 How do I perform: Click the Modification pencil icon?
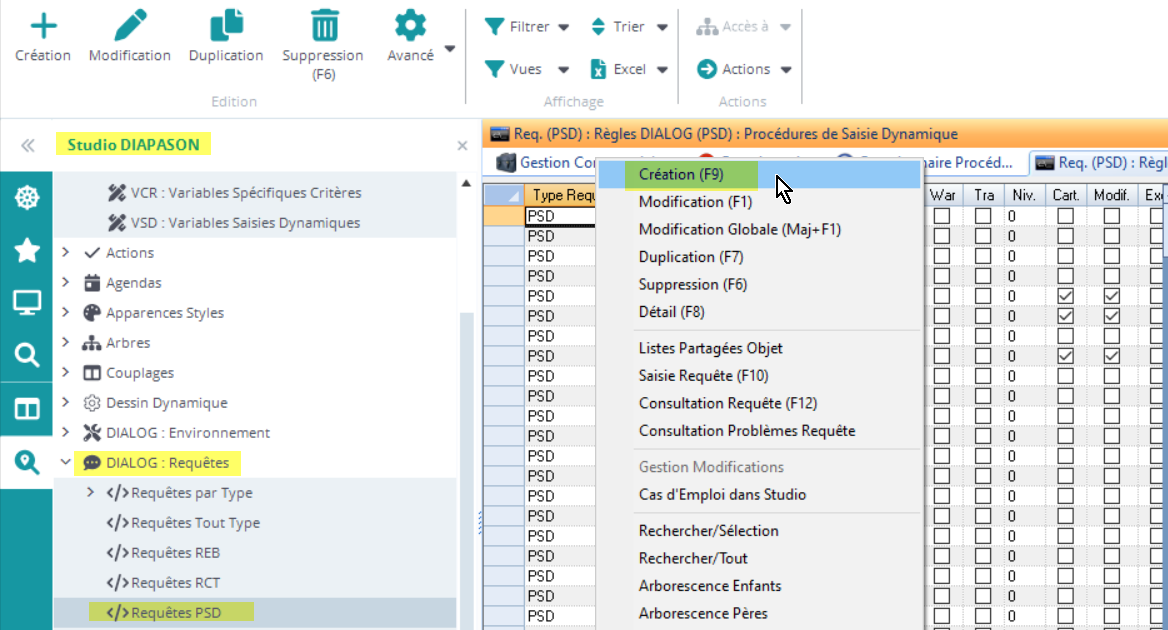130,26
